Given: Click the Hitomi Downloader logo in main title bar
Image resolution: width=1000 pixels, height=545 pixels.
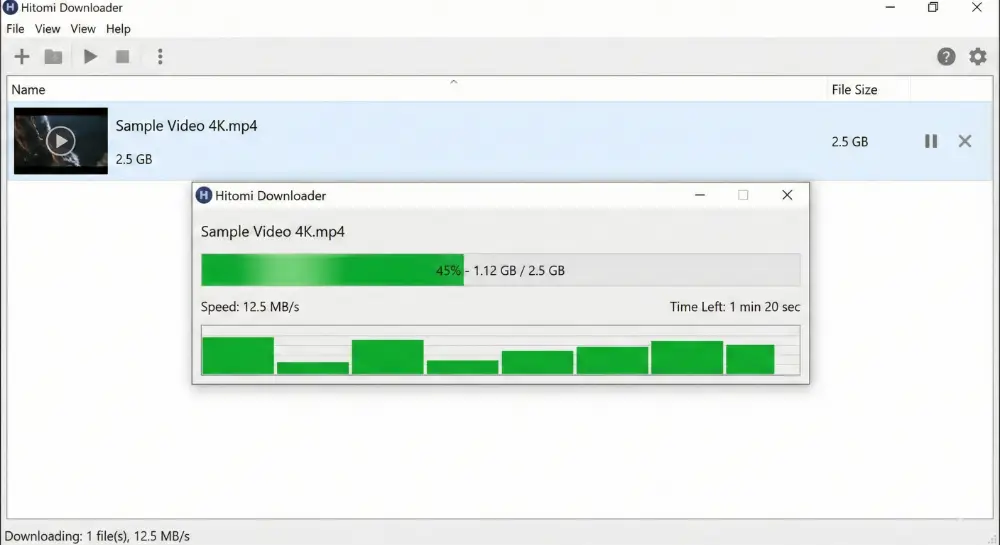Looking at the screenshot, I should pyautogui.click(x=10, y=8).
